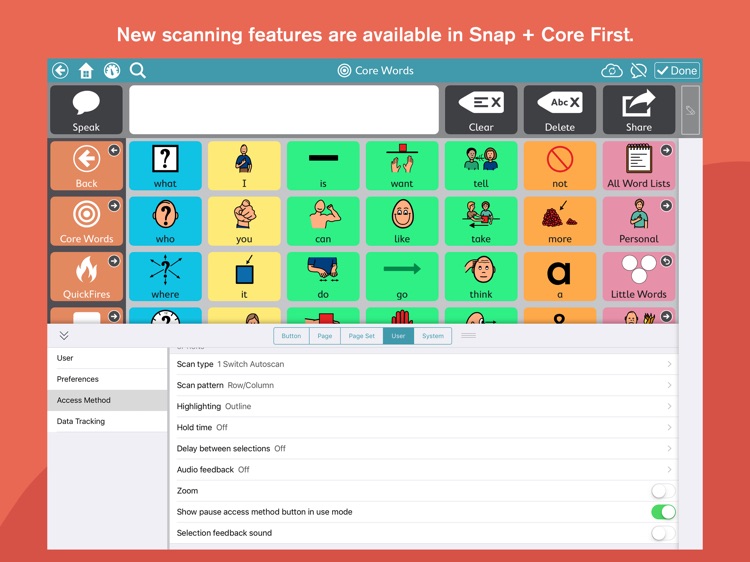Select the letter 'a' tile

pos(560,277)
